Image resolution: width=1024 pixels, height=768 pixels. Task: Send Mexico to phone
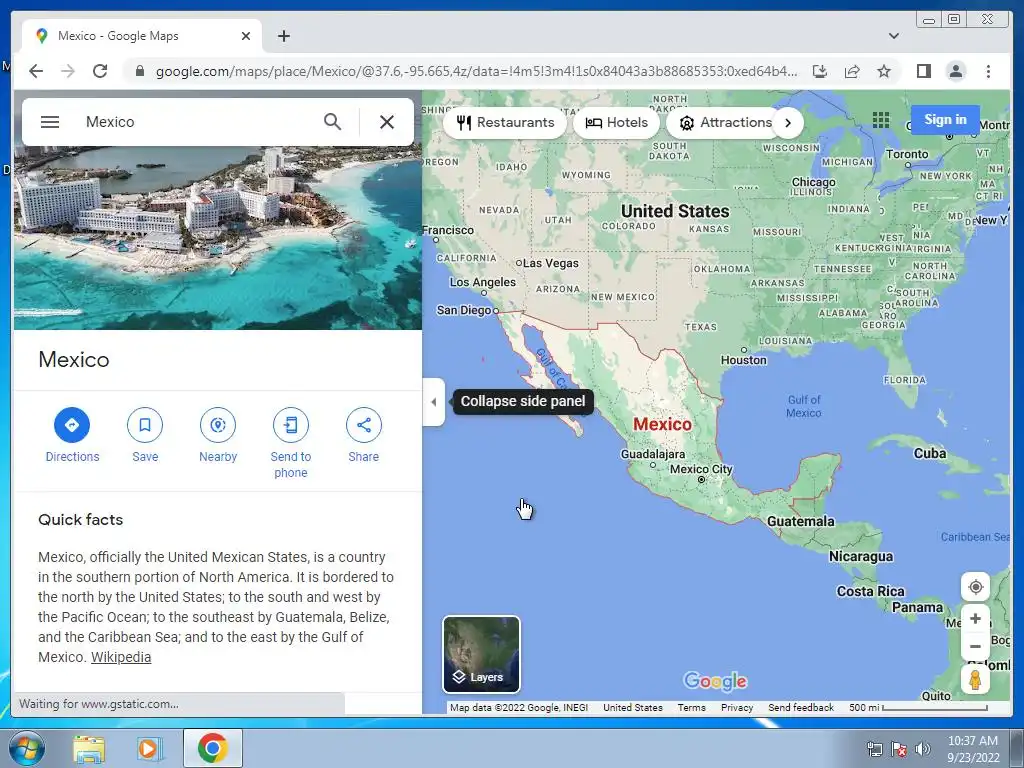pyautogui.click(x=291, y=443)
